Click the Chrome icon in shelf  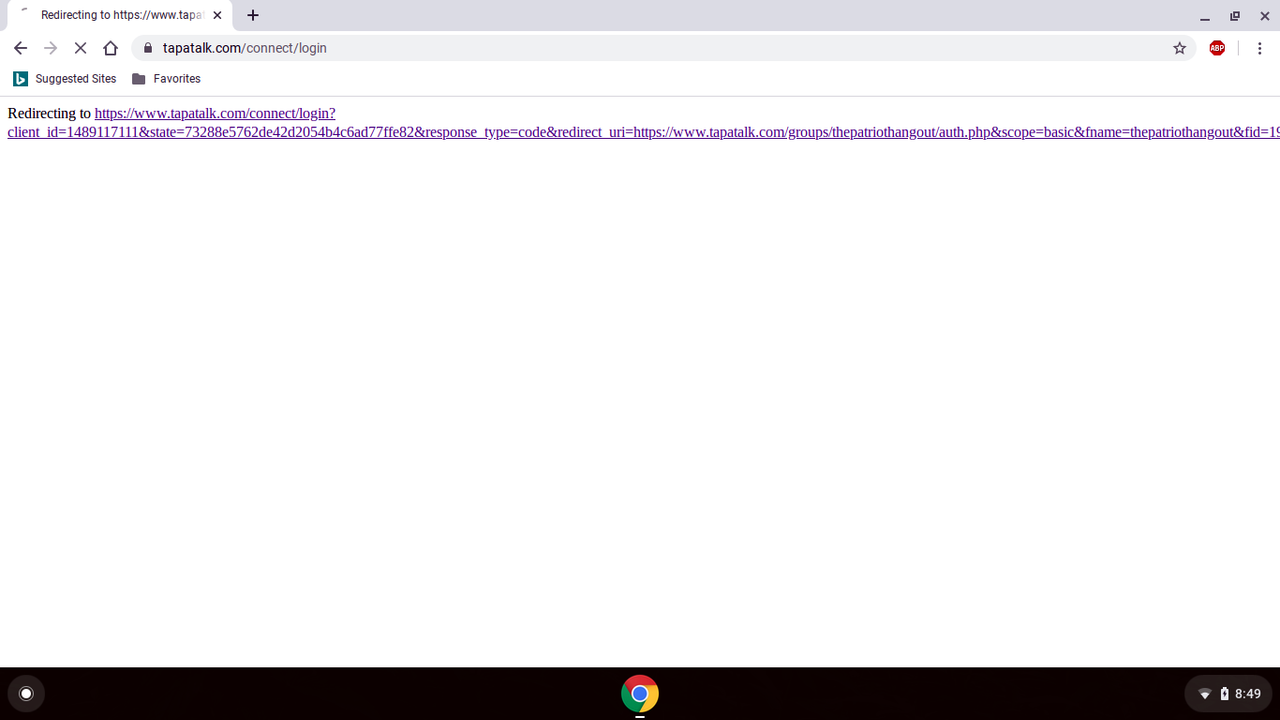pyautogui.click(x=640, y=693)
